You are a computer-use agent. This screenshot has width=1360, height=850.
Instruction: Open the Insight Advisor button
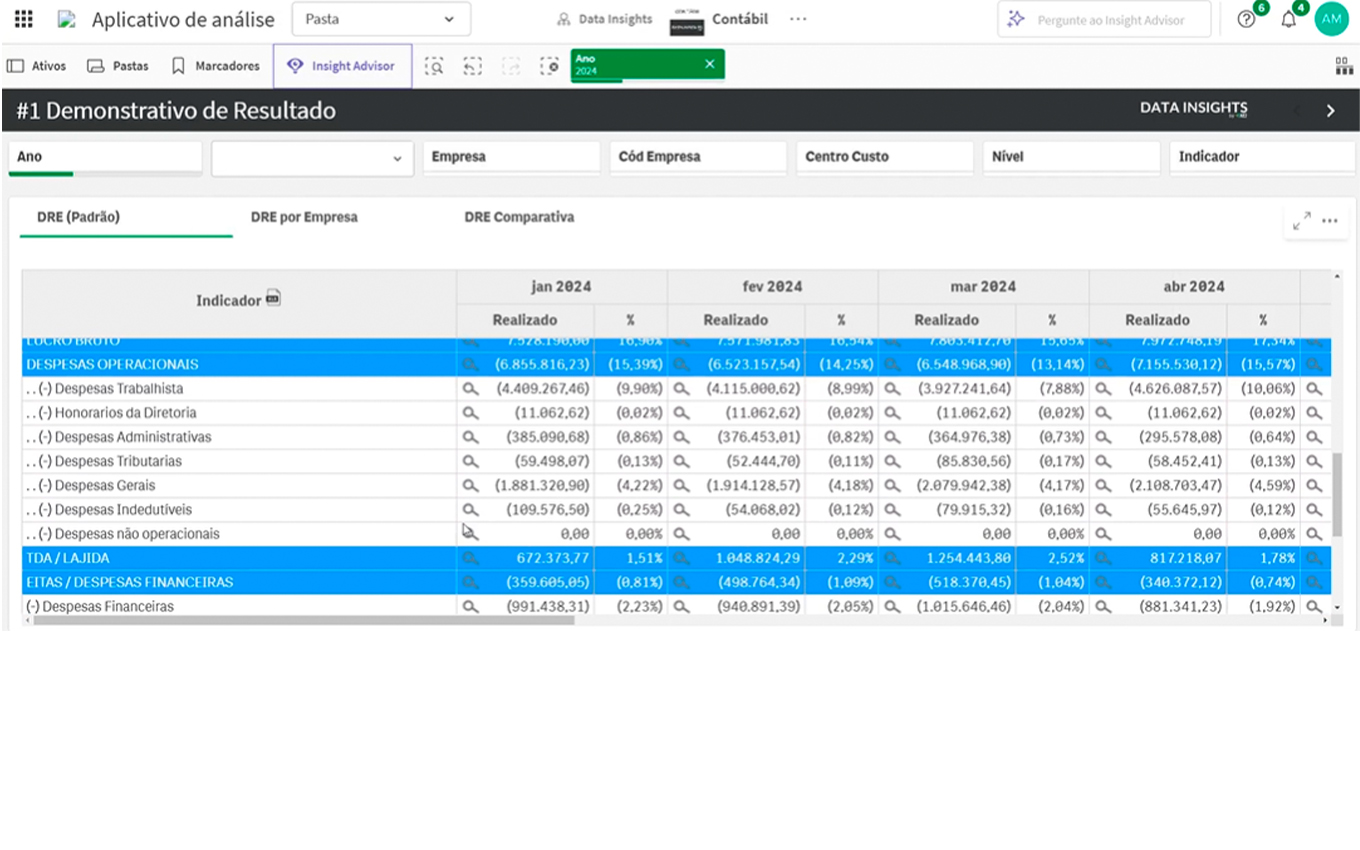341,66
